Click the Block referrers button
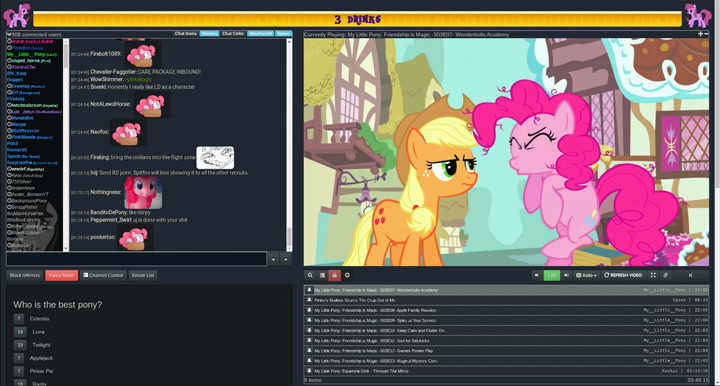 [x=25, y=275]
